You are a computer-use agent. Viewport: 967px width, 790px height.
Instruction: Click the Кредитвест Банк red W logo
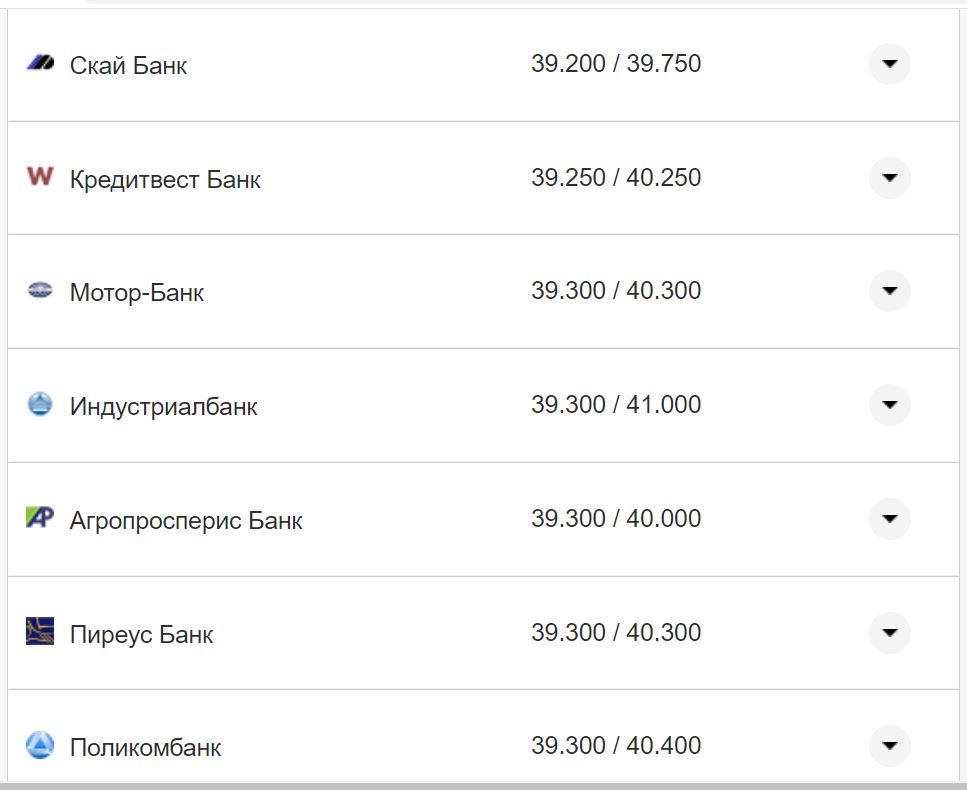point(40,177)
